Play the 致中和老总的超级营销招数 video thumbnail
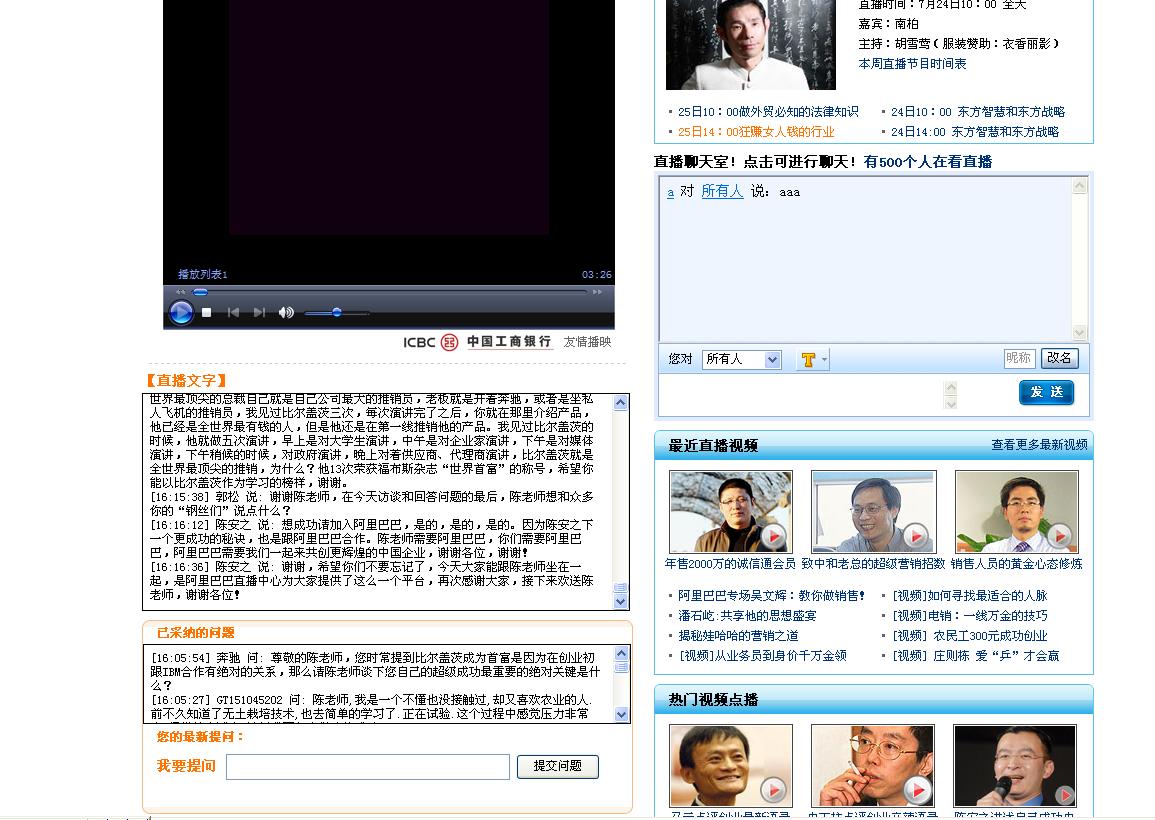 [x=874, y=511]
